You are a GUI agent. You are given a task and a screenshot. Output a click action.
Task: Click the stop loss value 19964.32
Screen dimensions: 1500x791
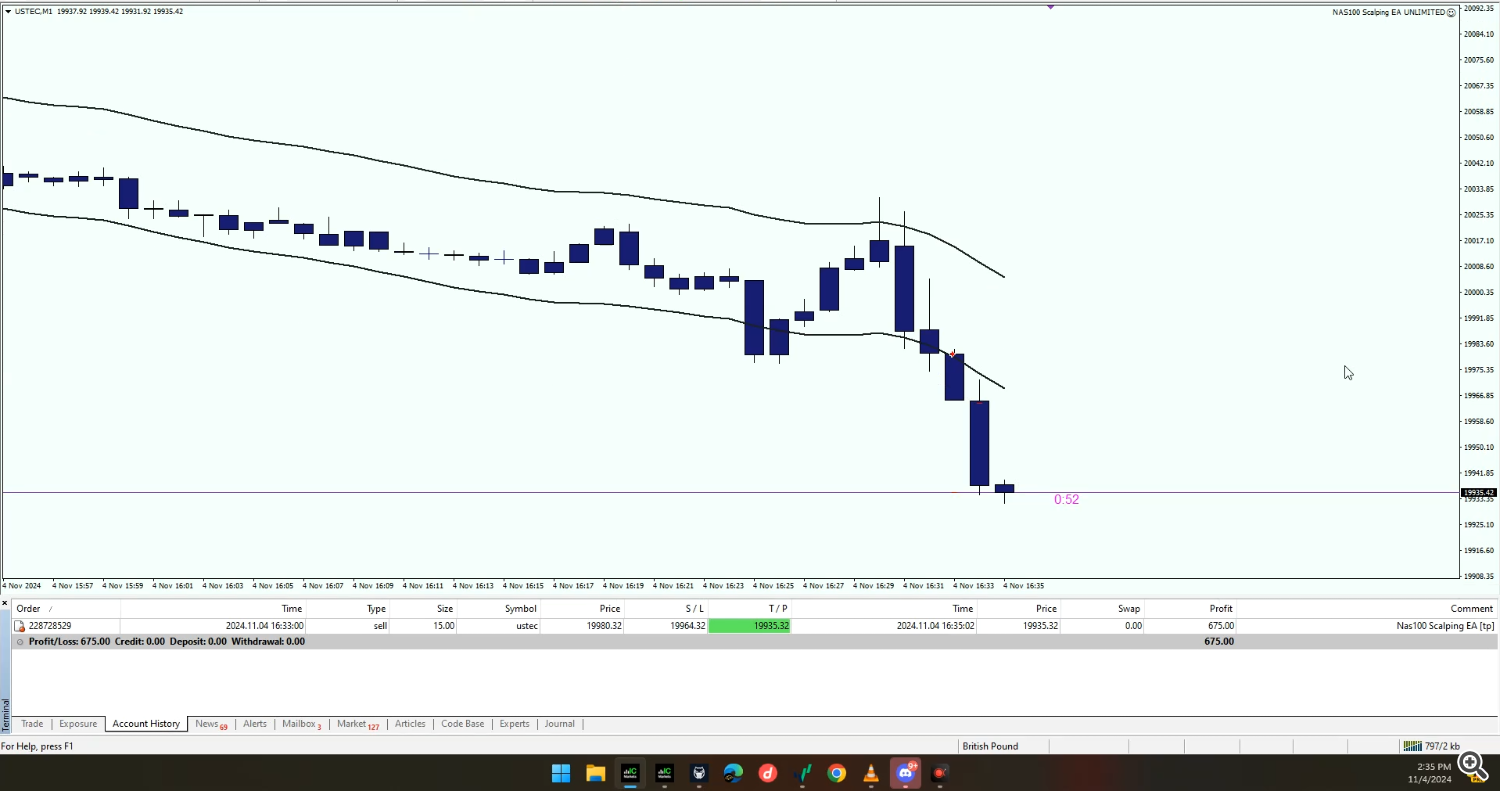point(687,626)
